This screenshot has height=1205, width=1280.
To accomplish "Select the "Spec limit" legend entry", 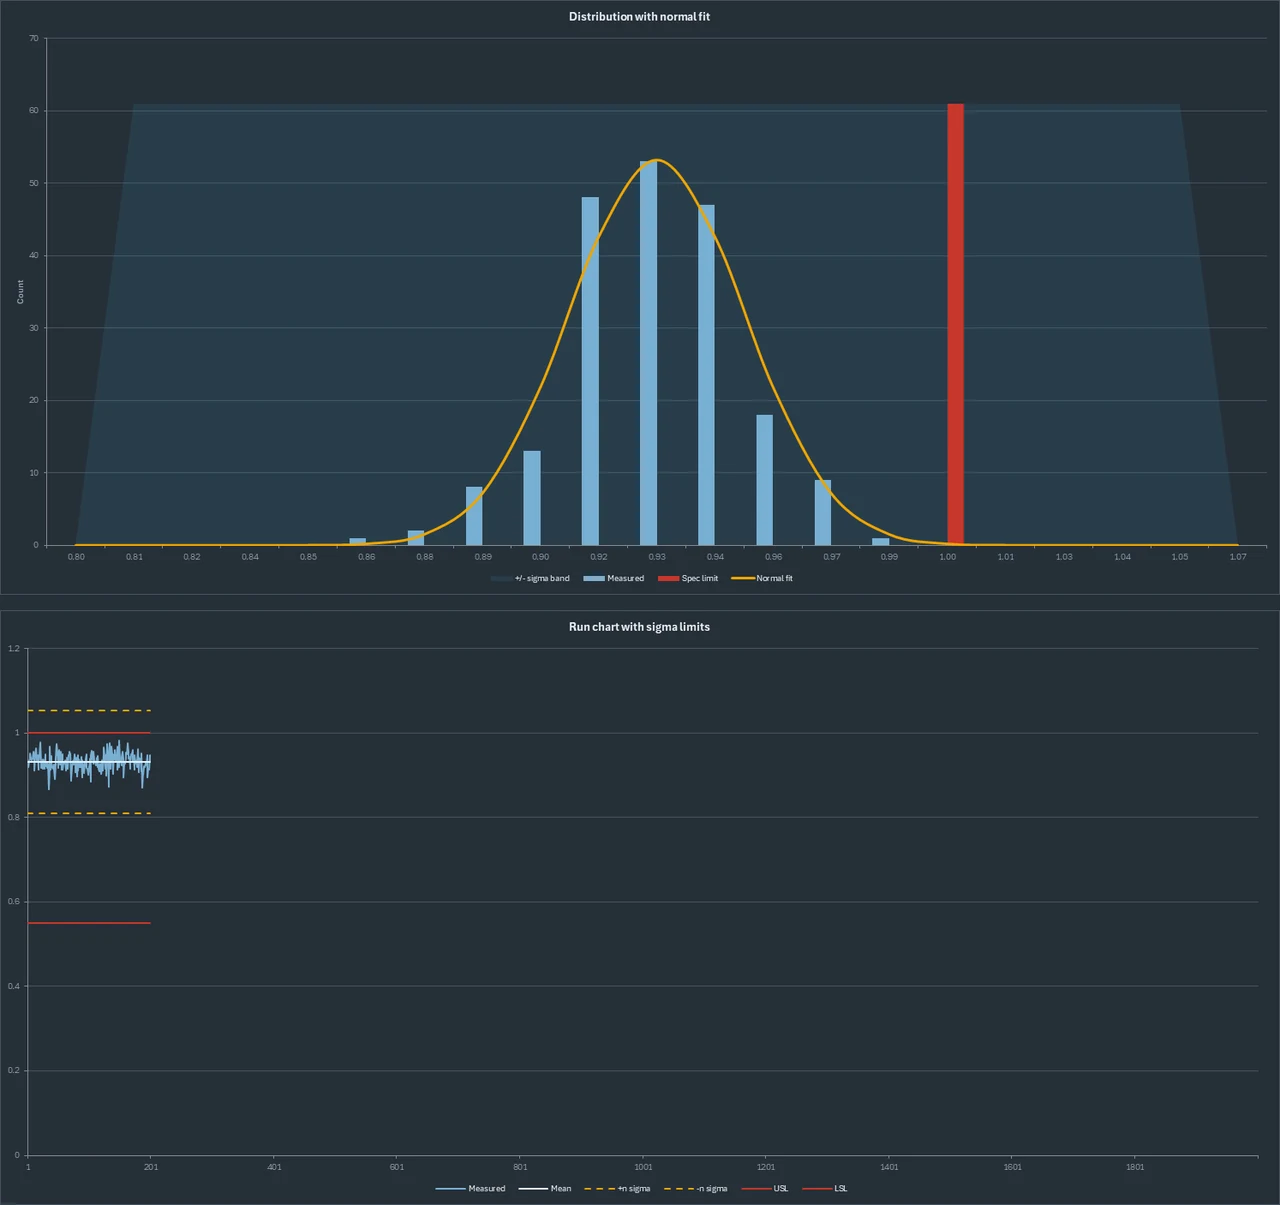I will [688, 579].
